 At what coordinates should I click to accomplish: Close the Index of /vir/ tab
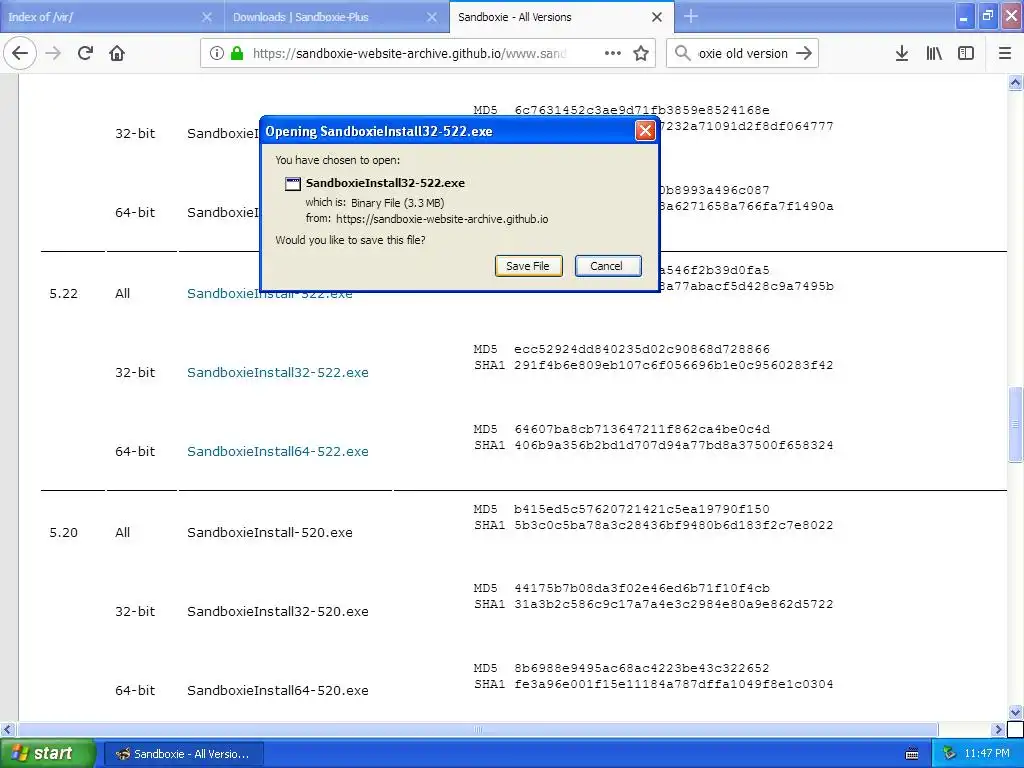coord(206,17)
